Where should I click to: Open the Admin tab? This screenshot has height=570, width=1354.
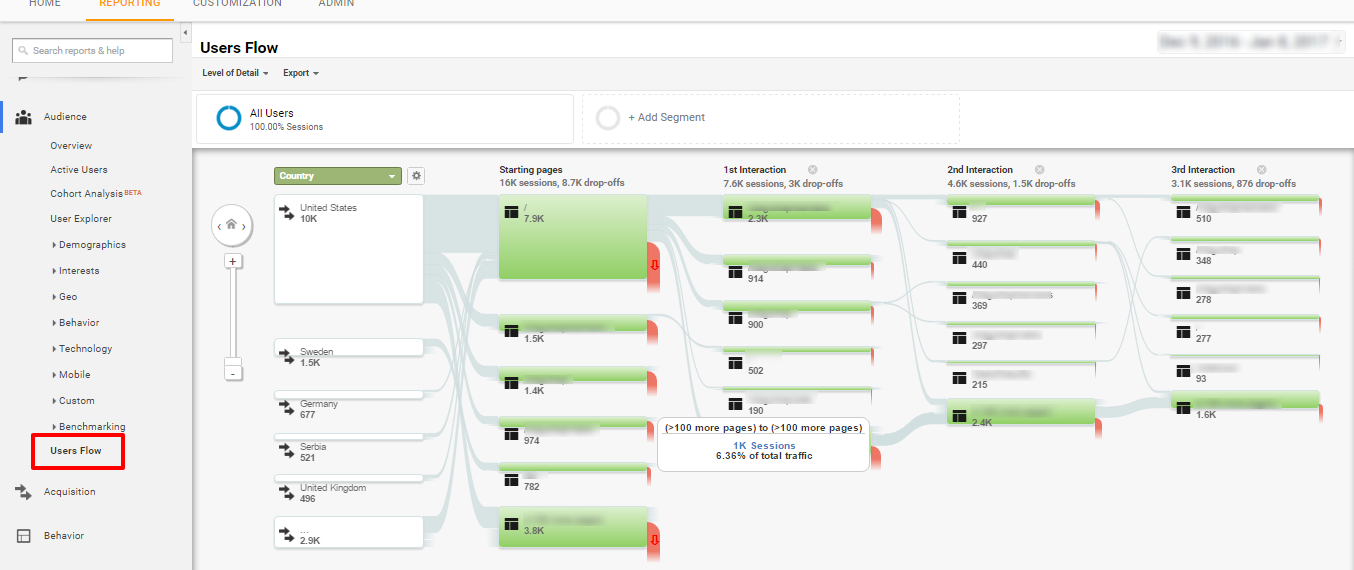click(336, 4)
